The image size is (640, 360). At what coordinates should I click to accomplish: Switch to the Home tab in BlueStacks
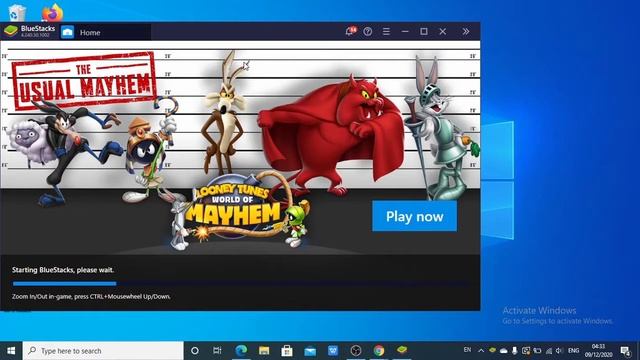[90, 33]
